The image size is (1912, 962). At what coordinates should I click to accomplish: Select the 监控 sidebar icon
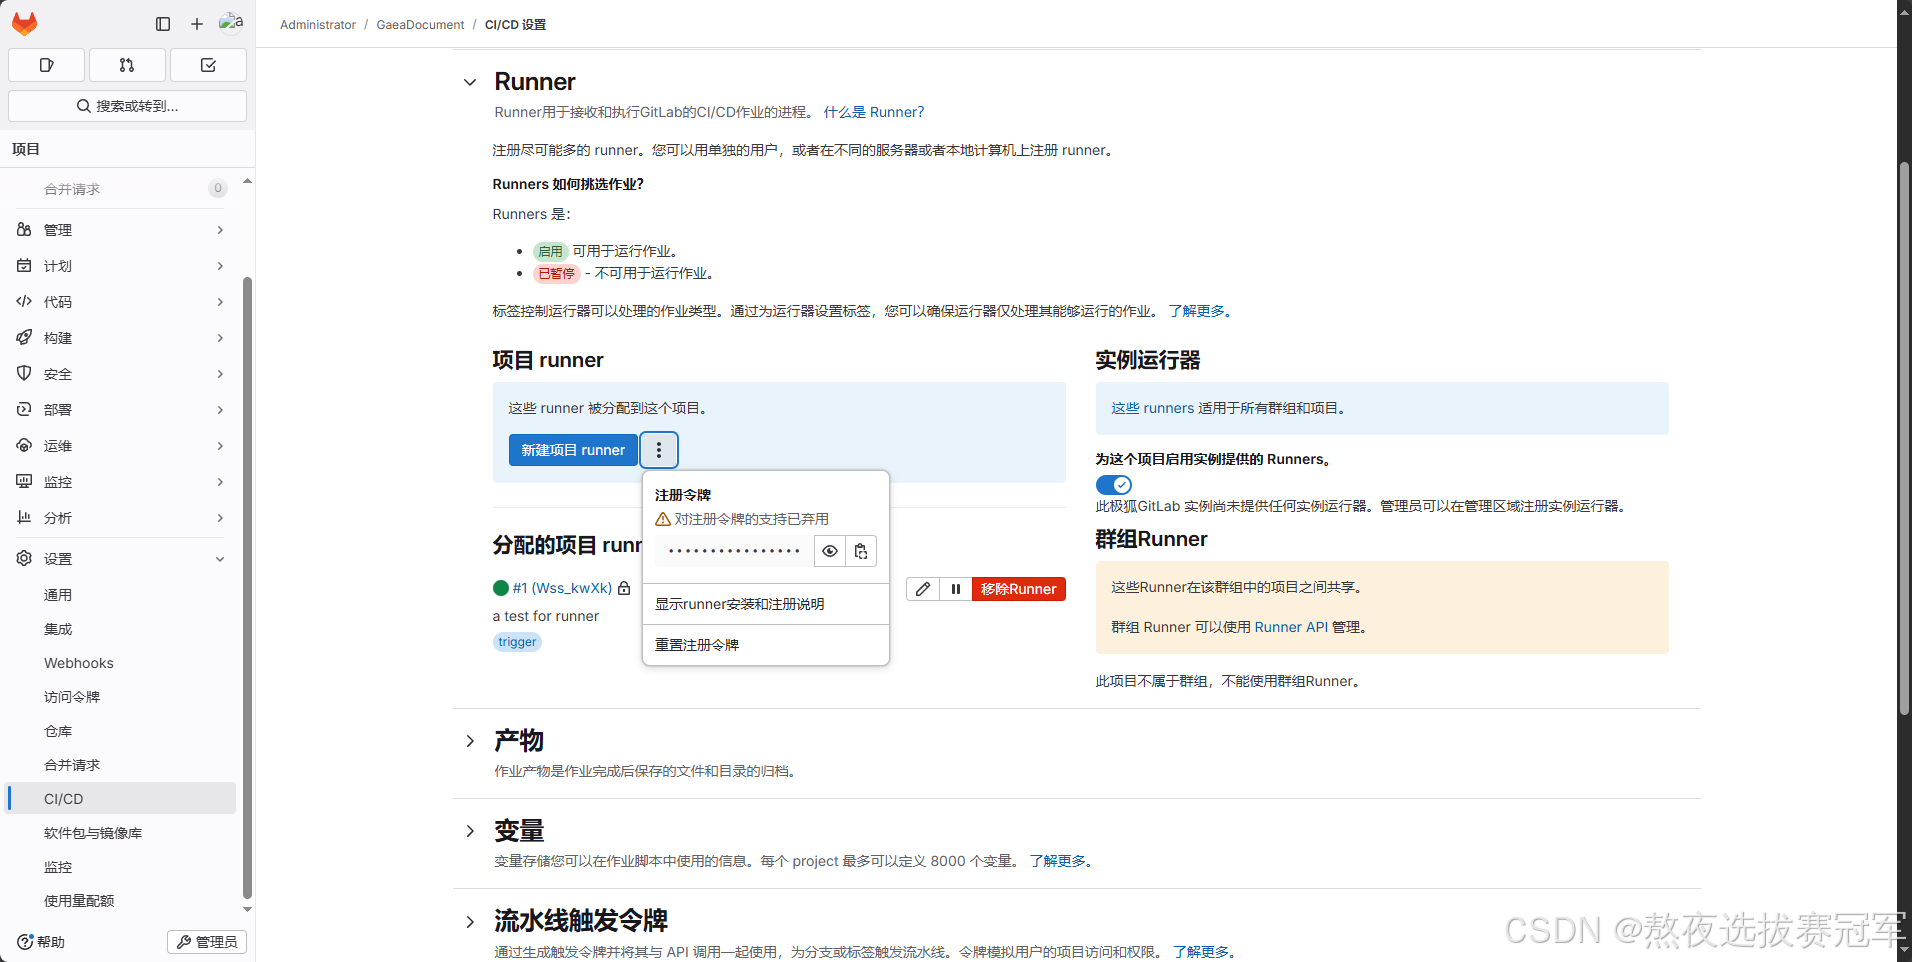click(24, 481)
